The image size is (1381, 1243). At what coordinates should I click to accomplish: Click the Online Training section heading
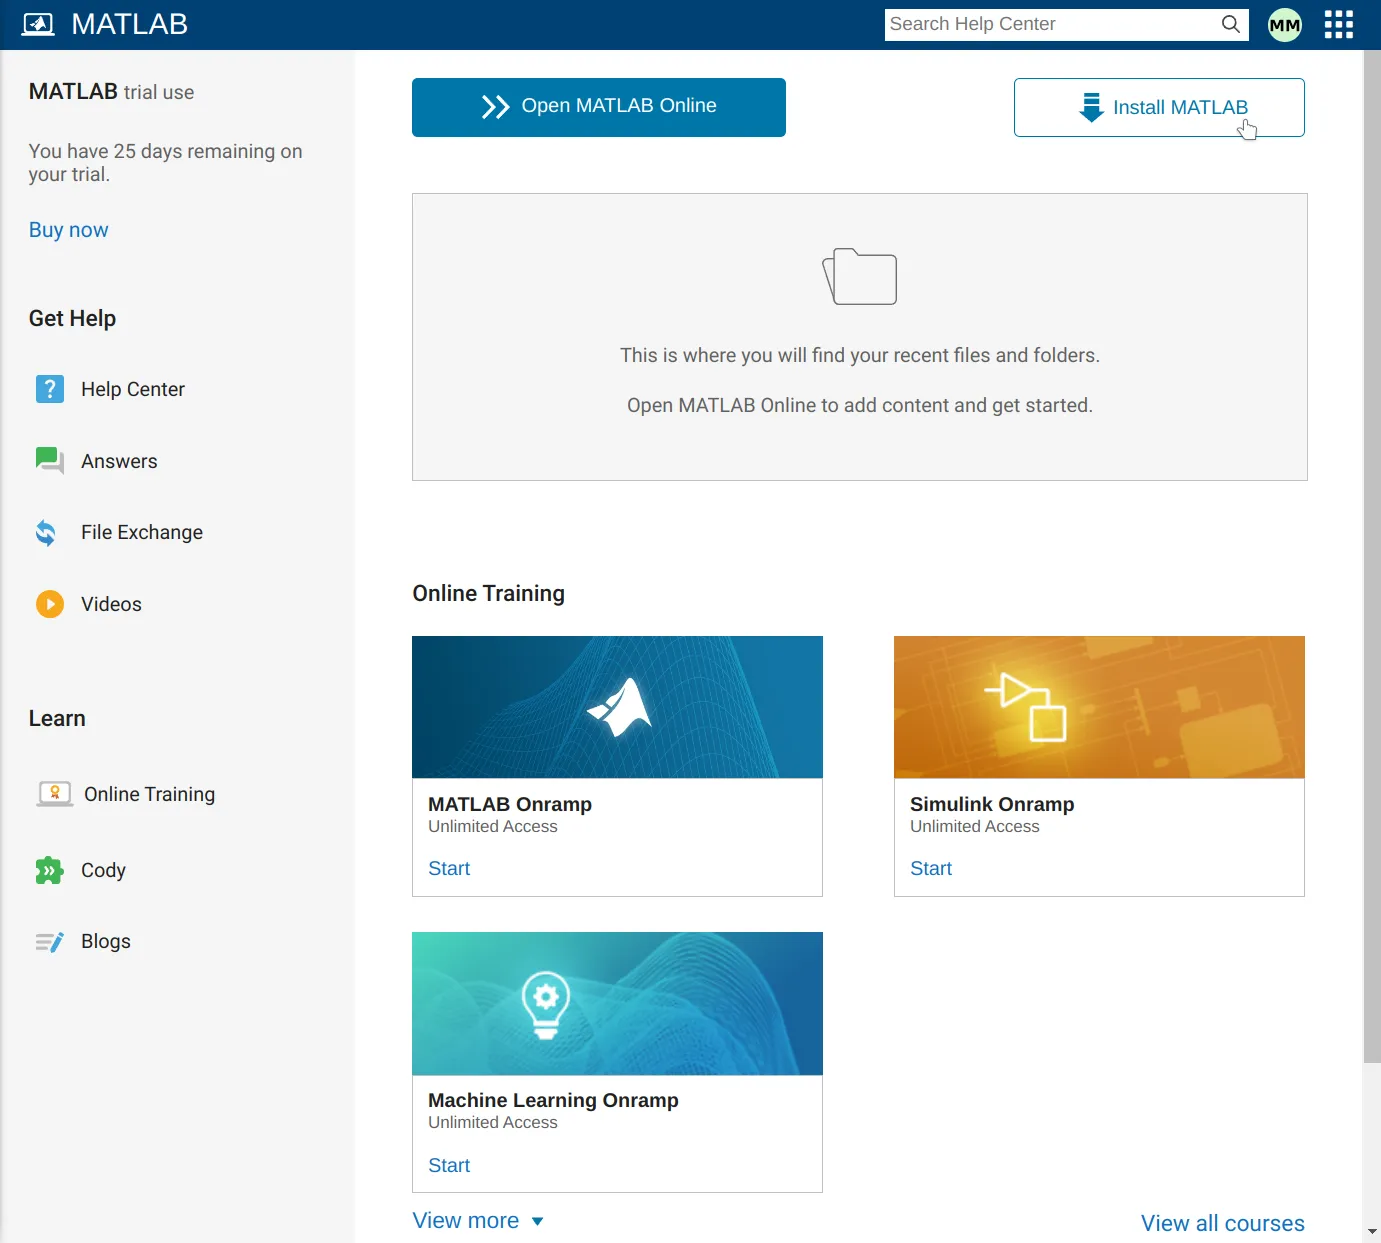pos(488,593)
